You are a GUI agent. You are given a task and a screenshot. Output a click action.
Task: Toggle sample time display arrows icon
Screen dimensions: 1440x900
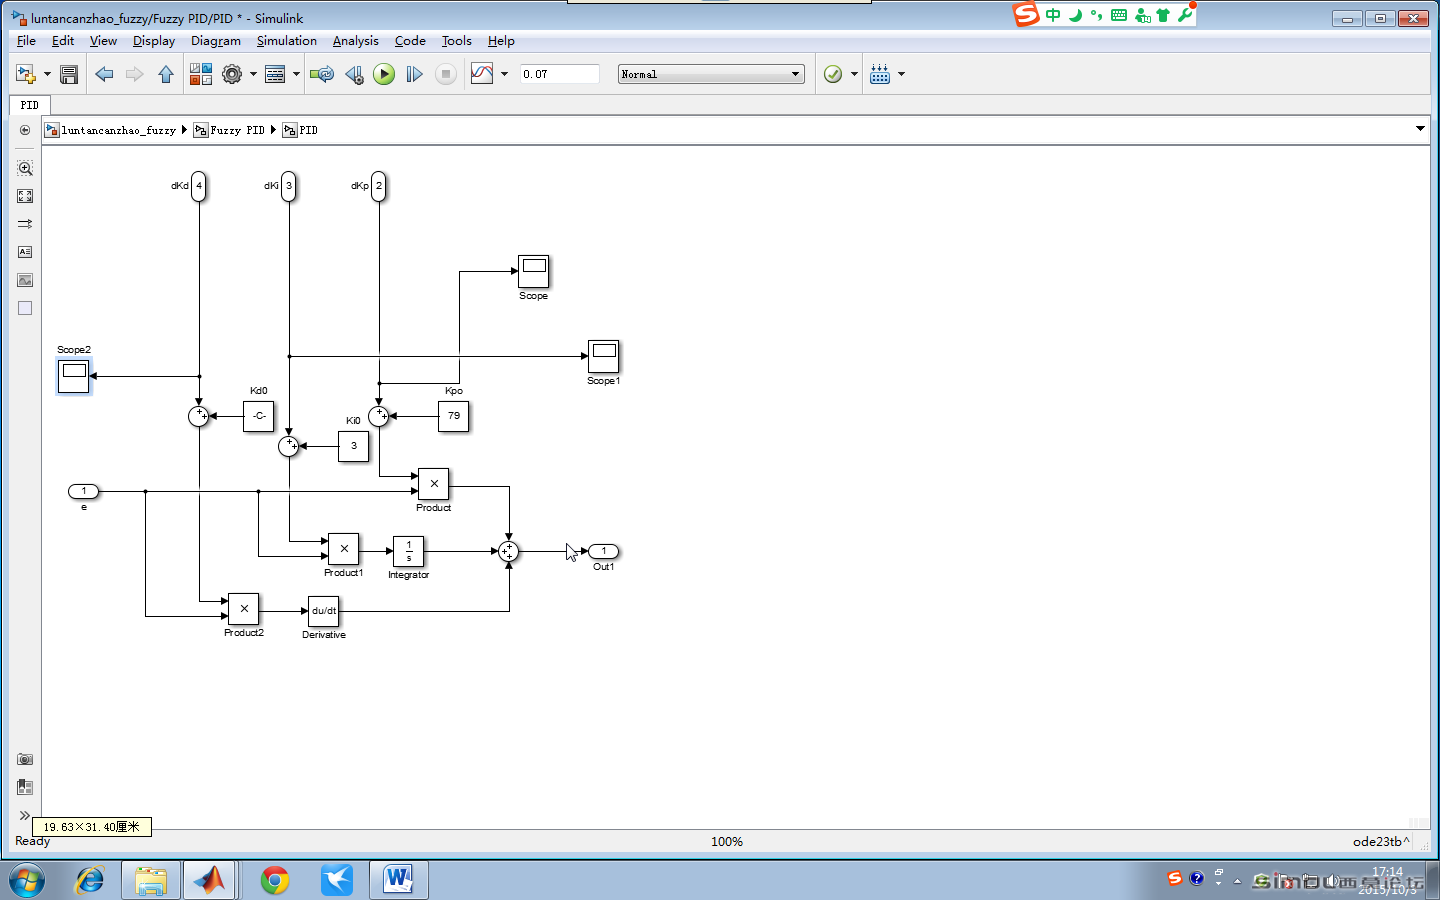coord(25,224)
